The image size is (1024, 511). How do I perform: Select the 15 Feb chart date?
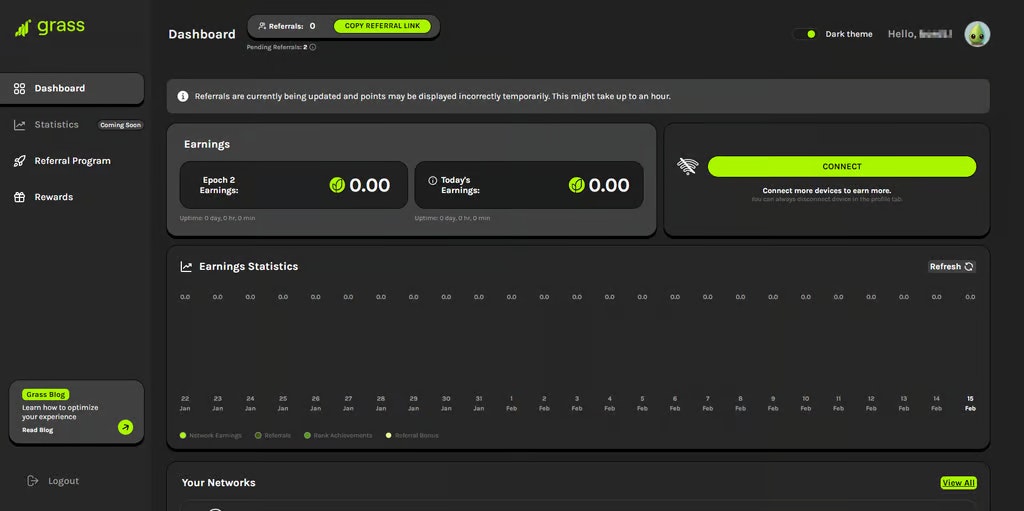970,403
